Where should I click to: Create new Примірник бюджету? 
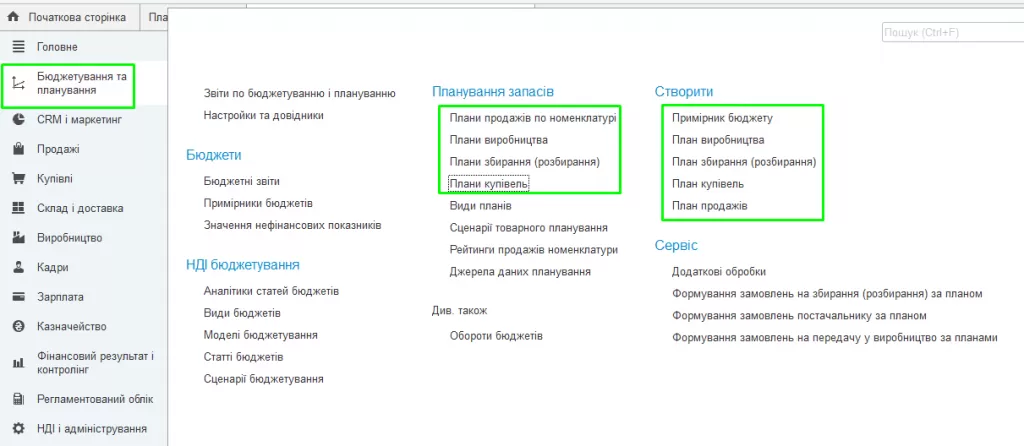coord(722,118)
